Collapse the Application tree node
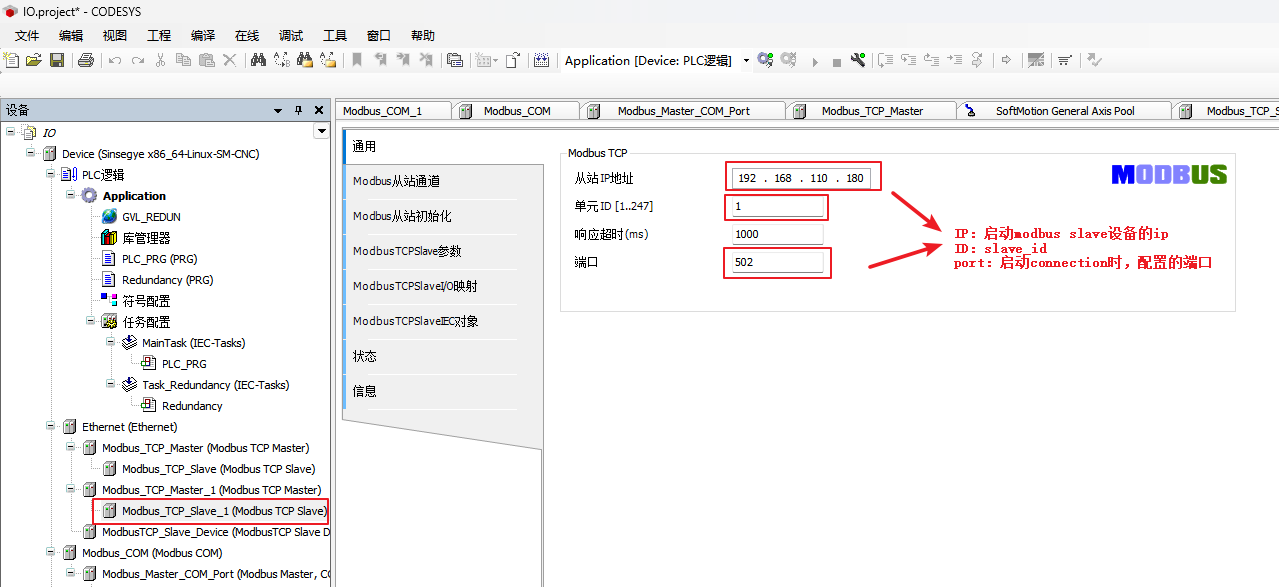The image size is (1279, 587). [71, 195]
